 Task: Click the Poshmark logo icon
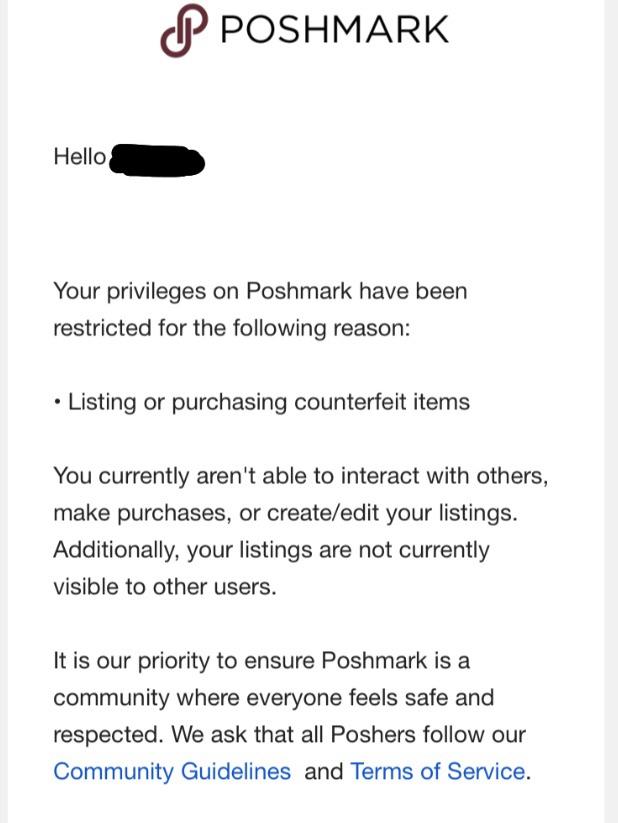184,30
